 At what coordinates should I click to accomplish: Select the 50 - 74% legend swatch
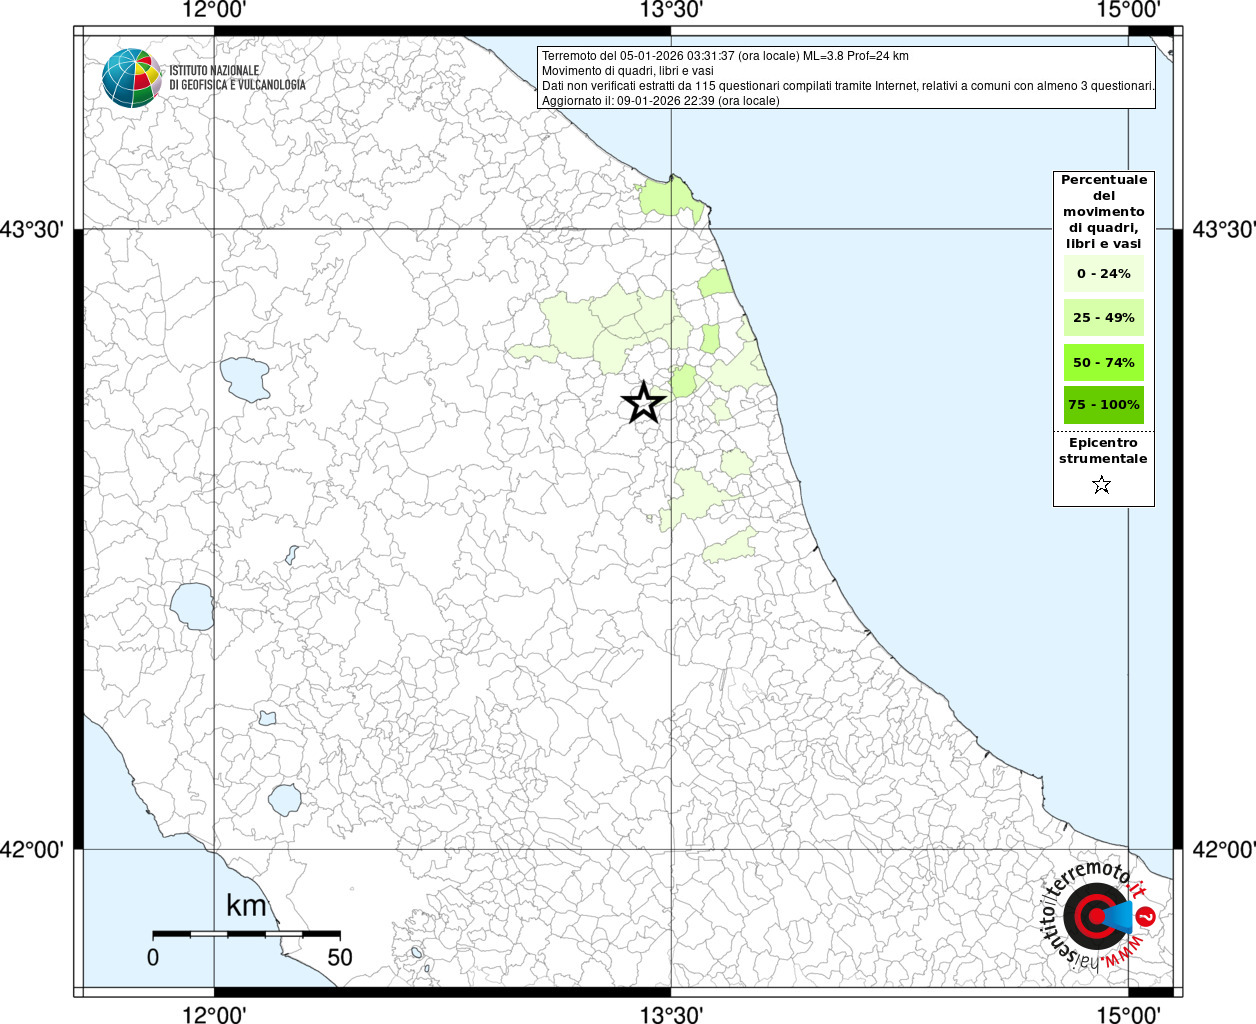[1104, 362]
